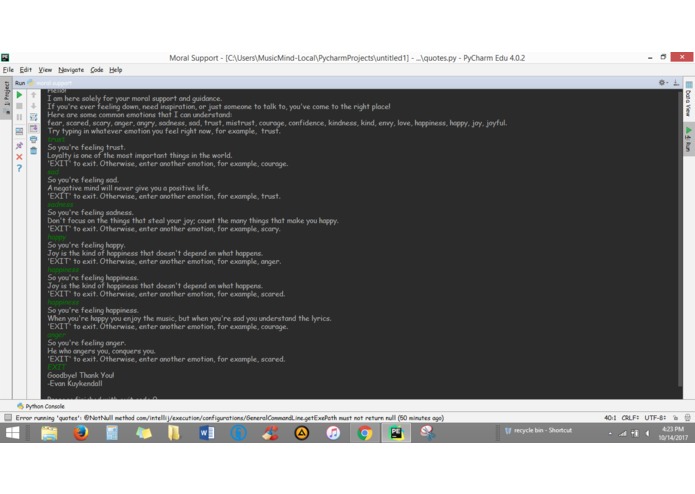Pin the Run tab with the pin icon
Screen dimensions: 695x494
19,145
